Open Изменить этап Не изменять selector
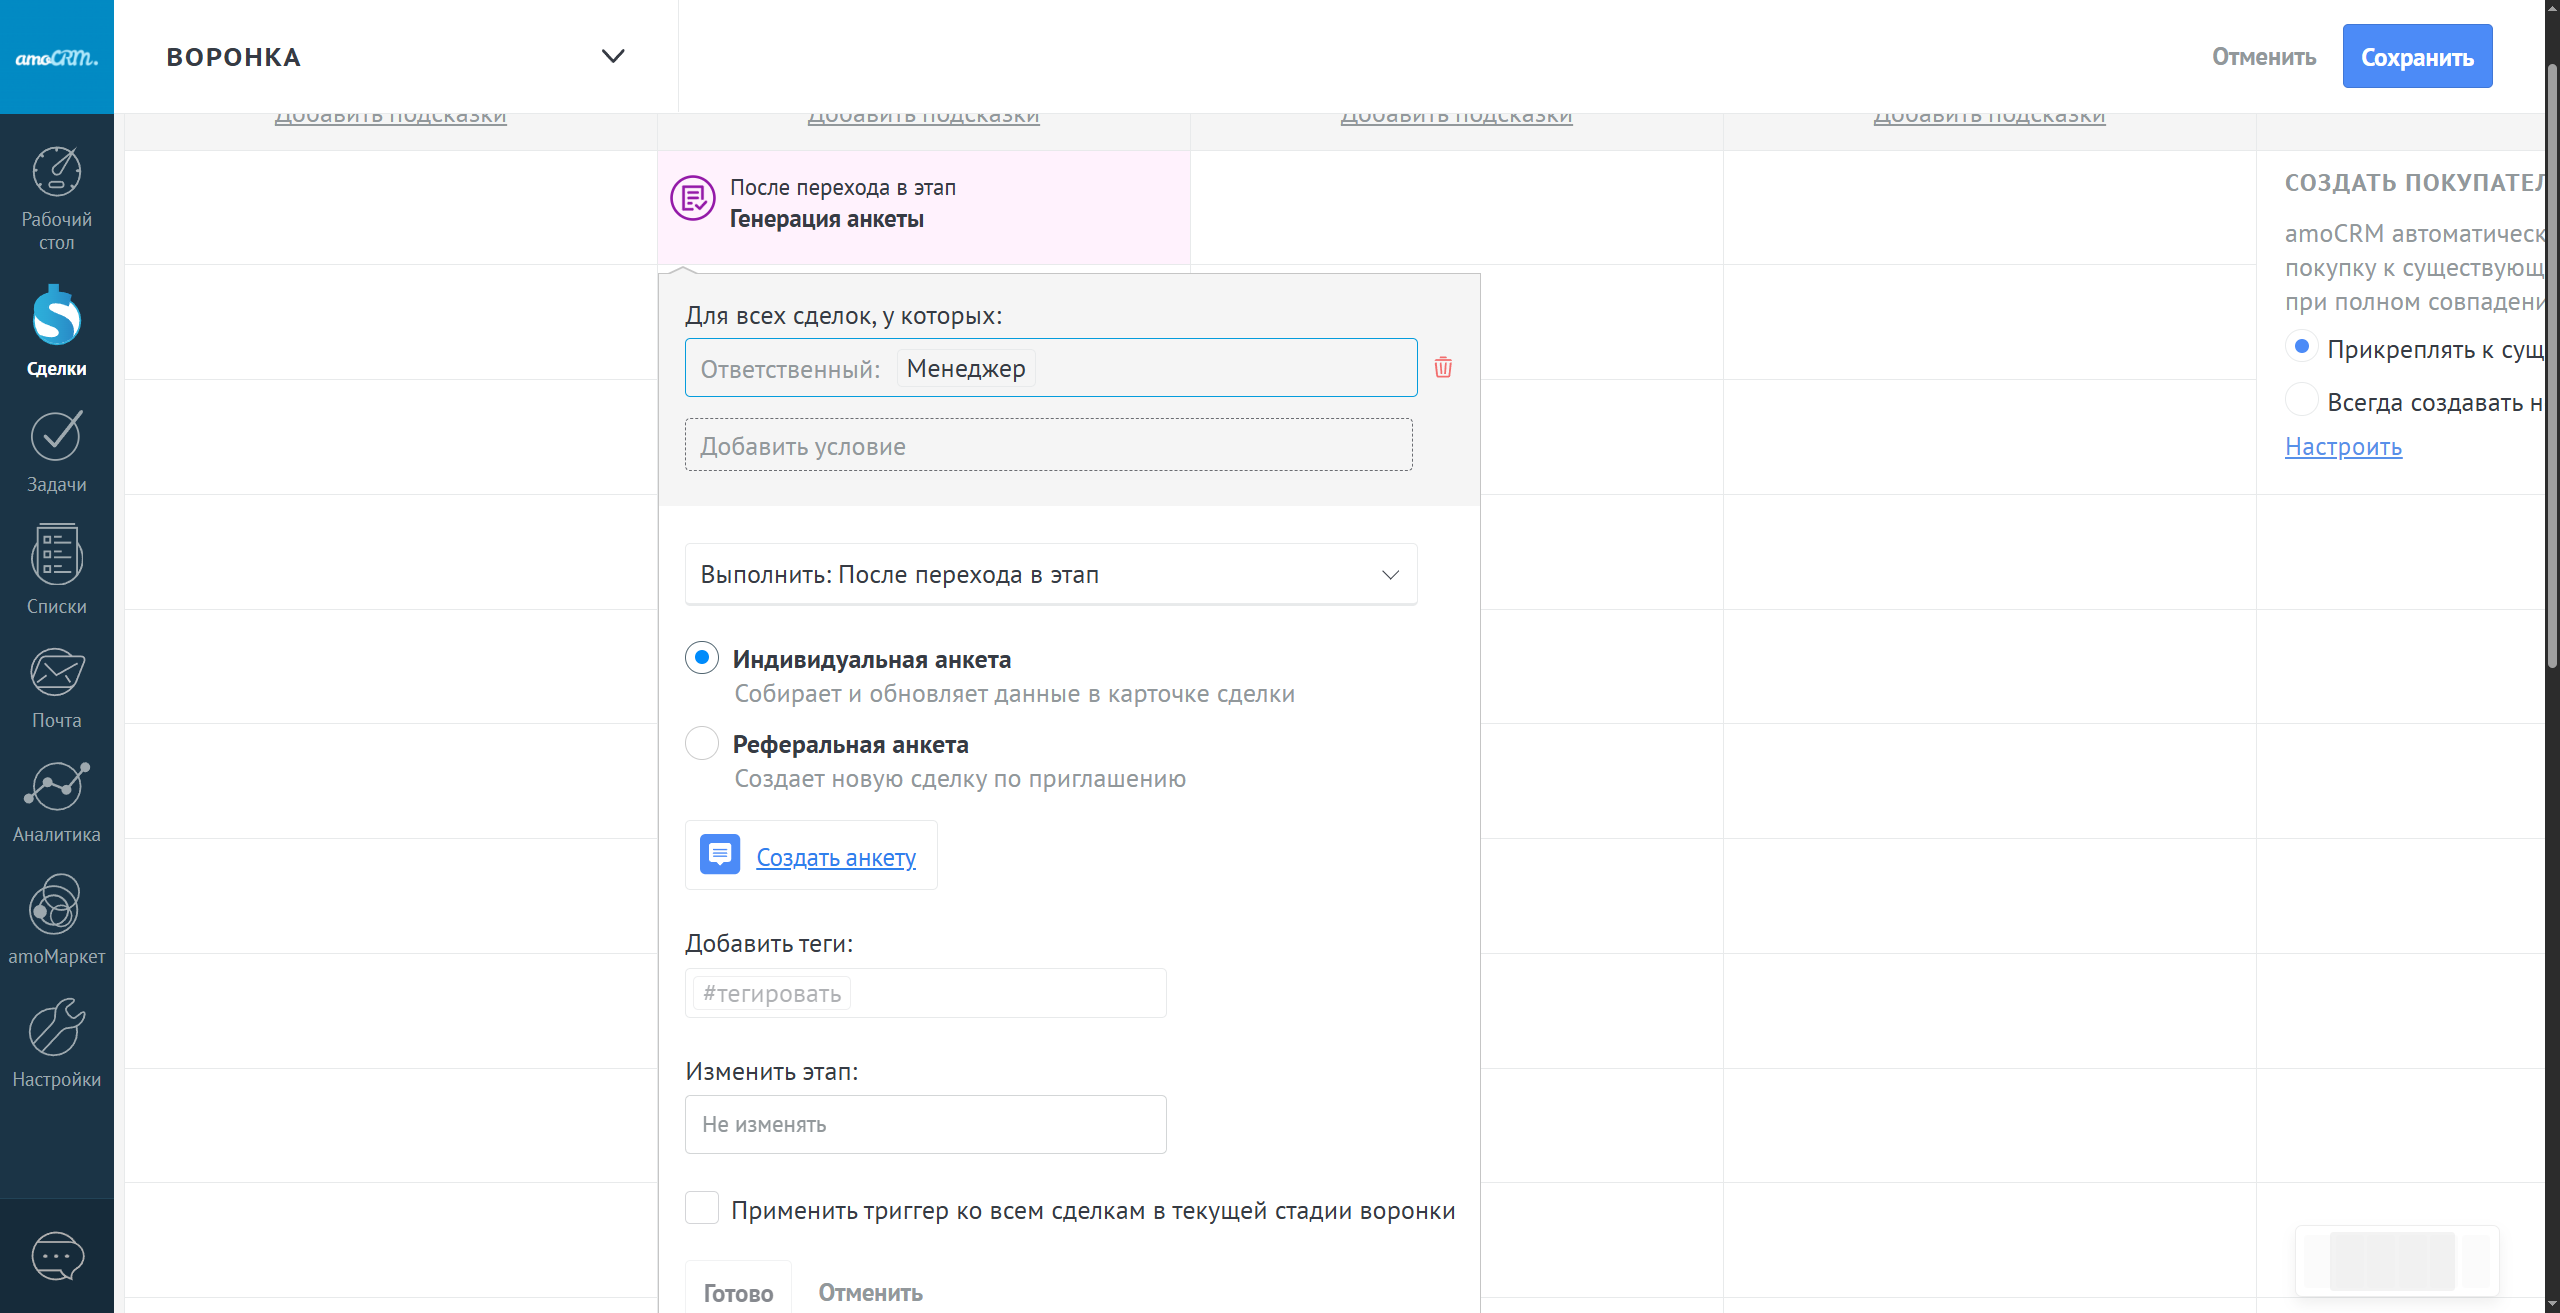The height and width of the screenshot is (1313, 2560). coord(925,1124)
